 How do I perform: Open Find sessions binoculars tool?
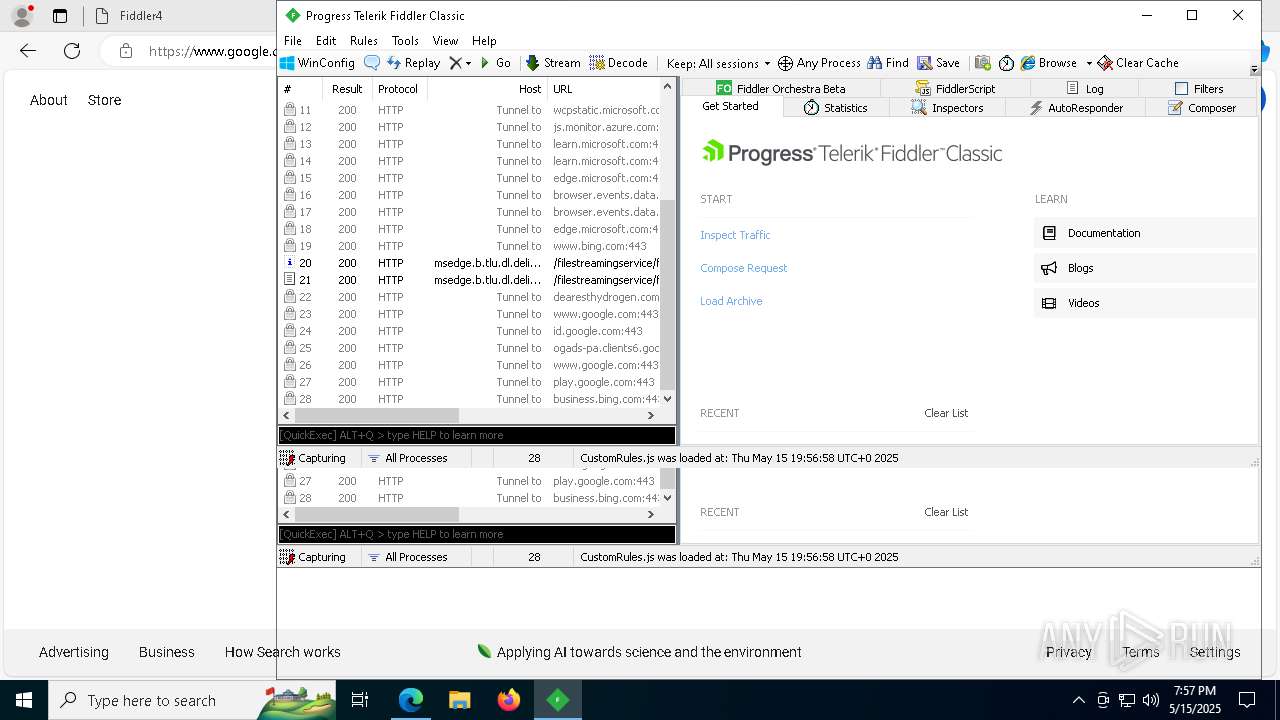coord(888,63)
